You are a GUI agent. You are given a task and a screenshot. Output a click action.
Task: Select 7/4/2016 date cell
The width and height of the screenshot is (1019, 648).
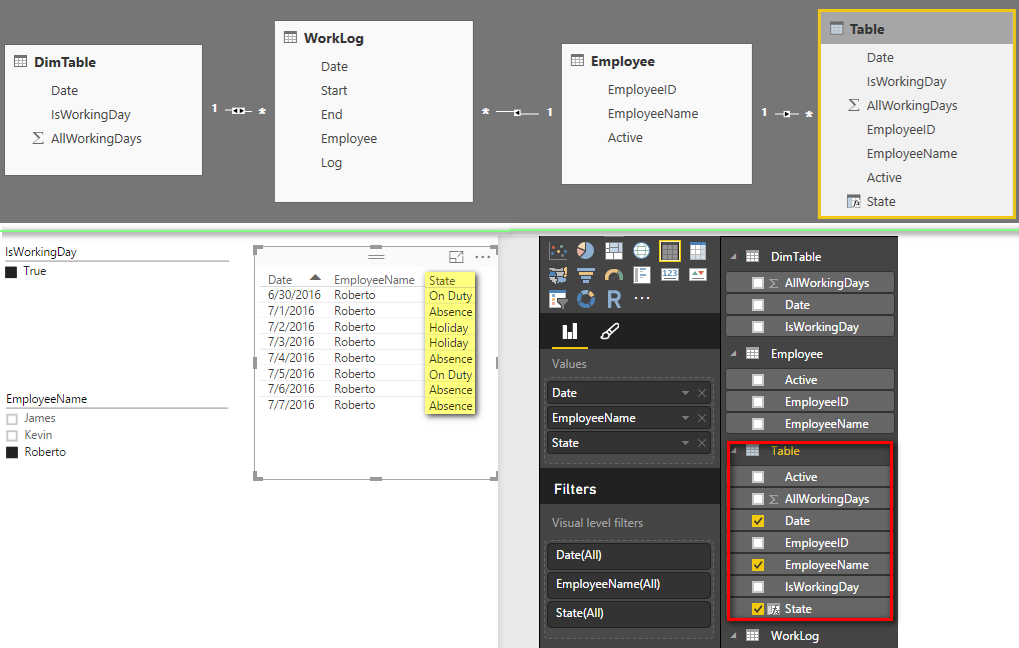click(291, 358)
